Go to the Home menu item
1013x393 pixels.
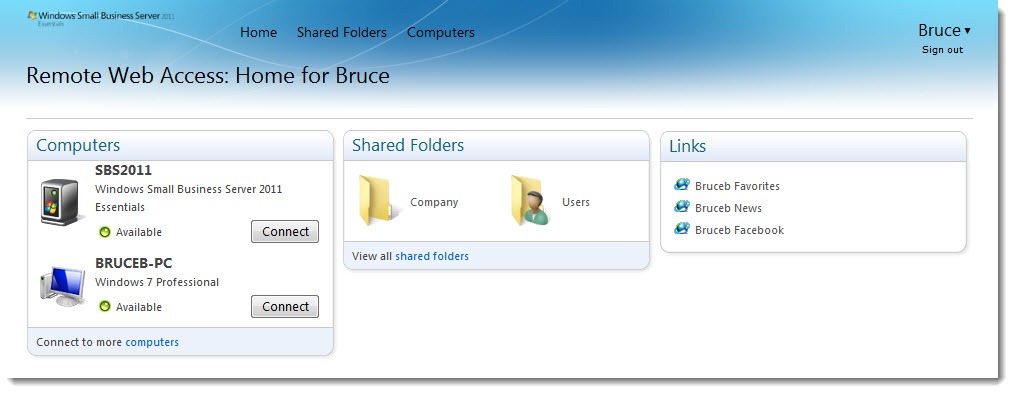pyautogui.click(x=258, y=32)
